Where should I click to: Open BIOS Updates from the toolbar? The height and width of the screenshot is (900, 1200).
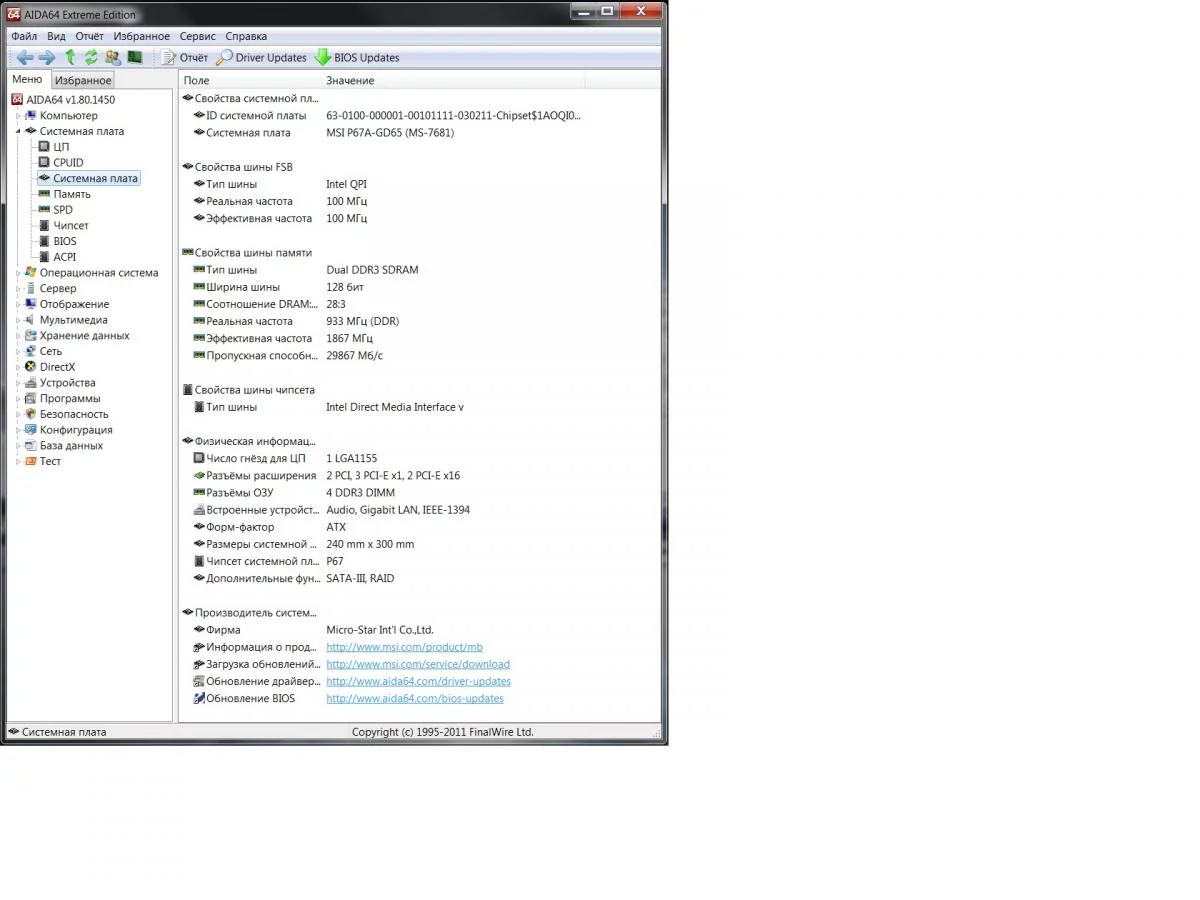[357, 57]
